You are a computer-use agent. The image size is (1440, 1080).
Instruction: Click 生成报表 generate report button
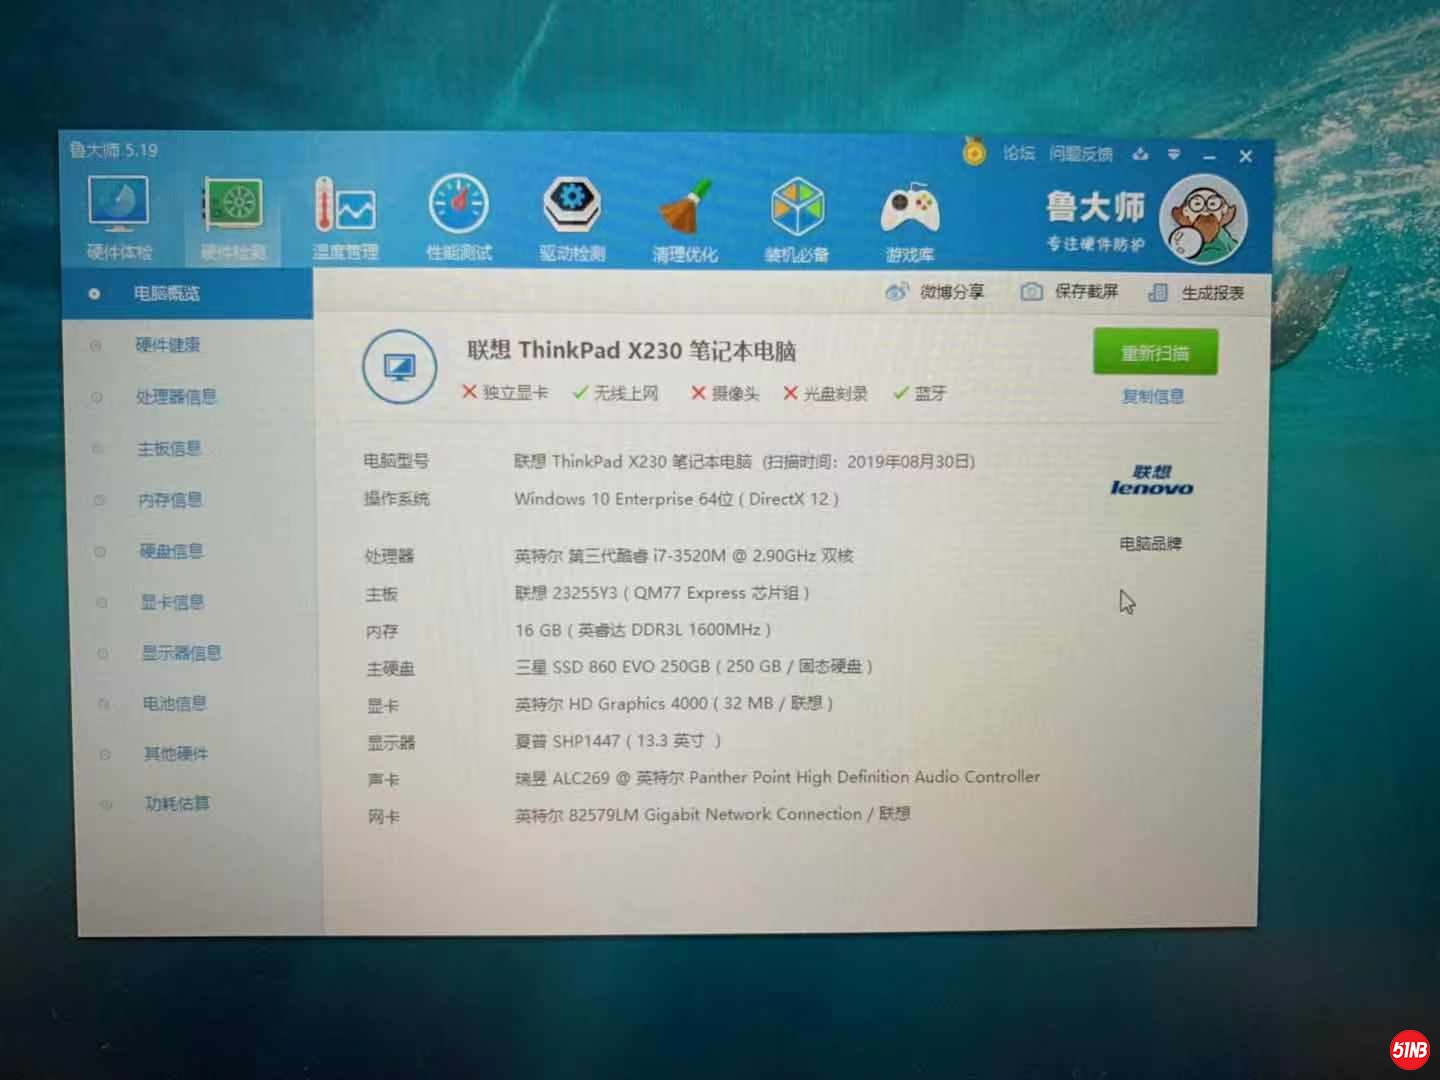[1197, 293]
